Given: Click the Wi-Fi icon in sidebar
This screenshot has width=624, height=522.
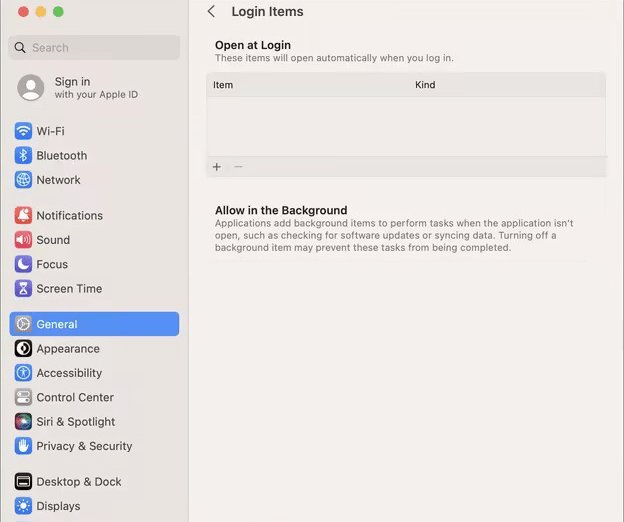Looking at the screenshot, I should click(x=23, y=131).
